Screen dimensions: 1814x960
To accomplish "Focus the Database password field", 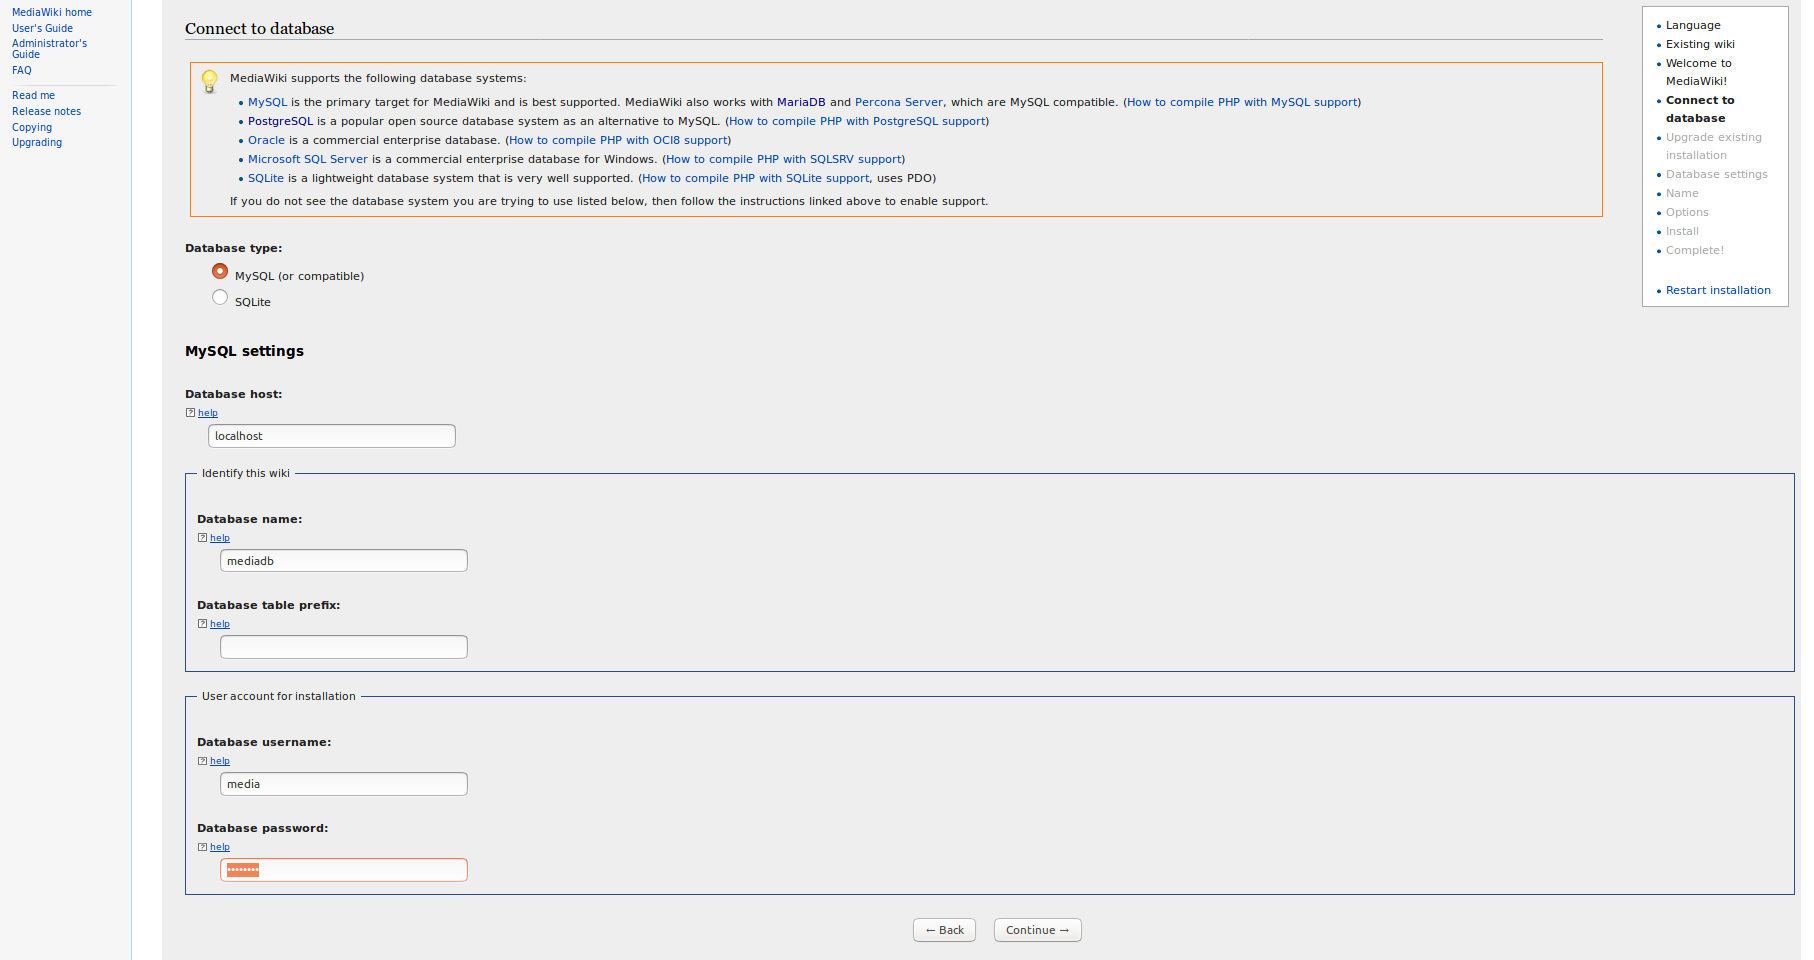I will click(344, 870).
